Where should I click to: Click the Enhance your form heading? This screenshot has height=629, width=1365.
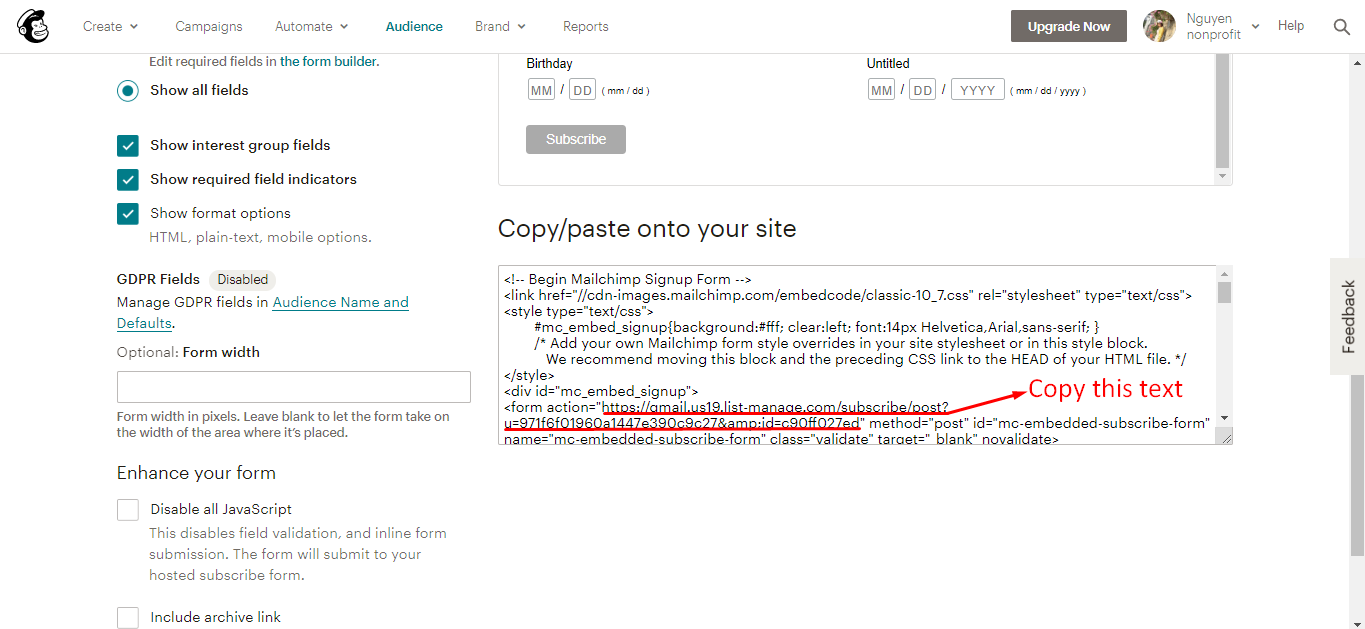pyautogui.click(x=196, y=473)
